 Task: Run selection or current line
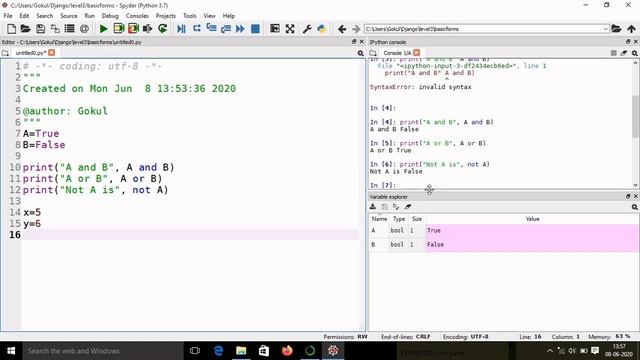tap(147, 29)
